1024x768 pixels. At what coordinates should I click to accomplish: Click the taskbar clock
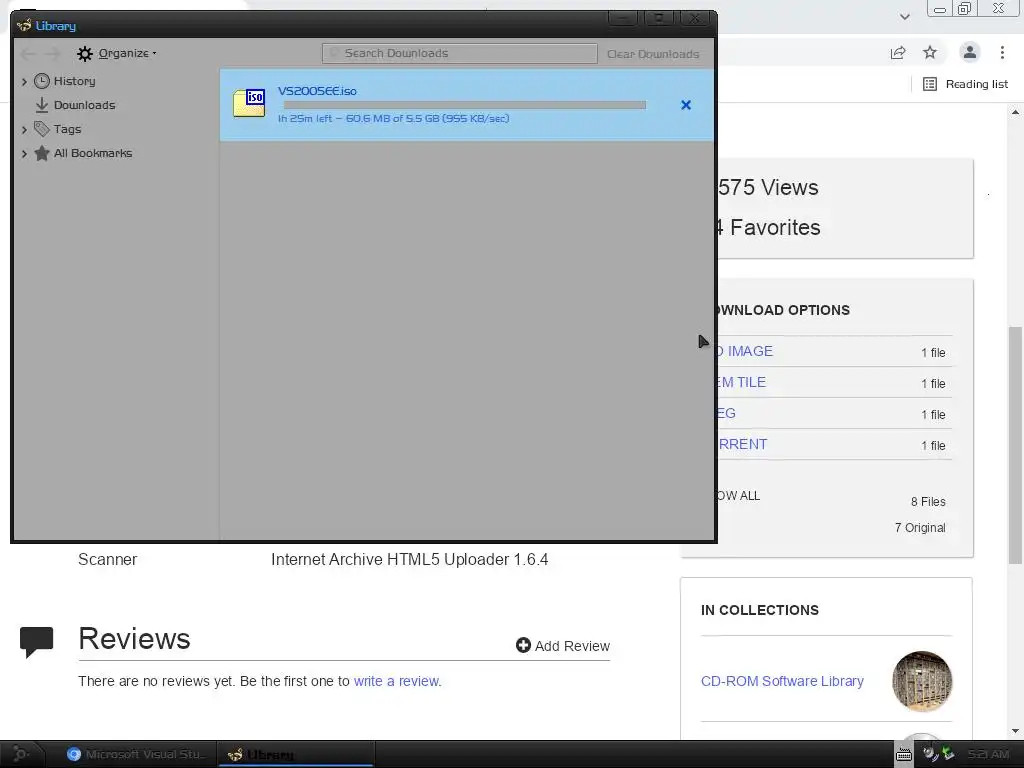coord(989,754)
